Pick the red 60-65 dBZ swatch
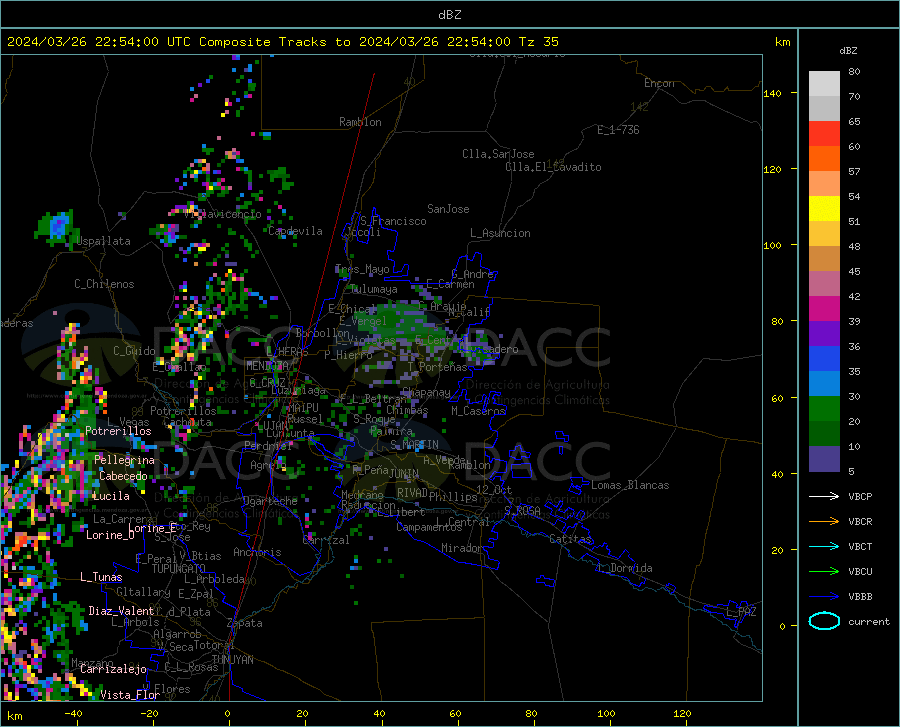Screen dimensions: 900x727 point(824,134)
